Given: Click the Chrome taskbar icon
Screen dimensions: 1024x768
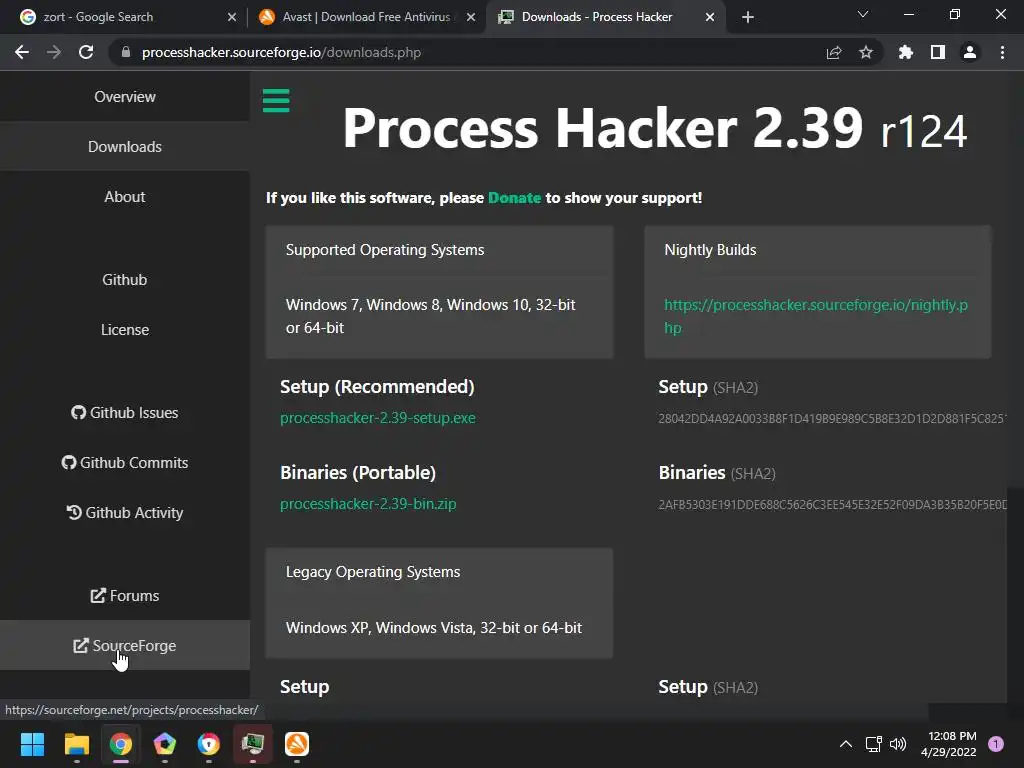Looking at the screenshot, I should point(121,744).
